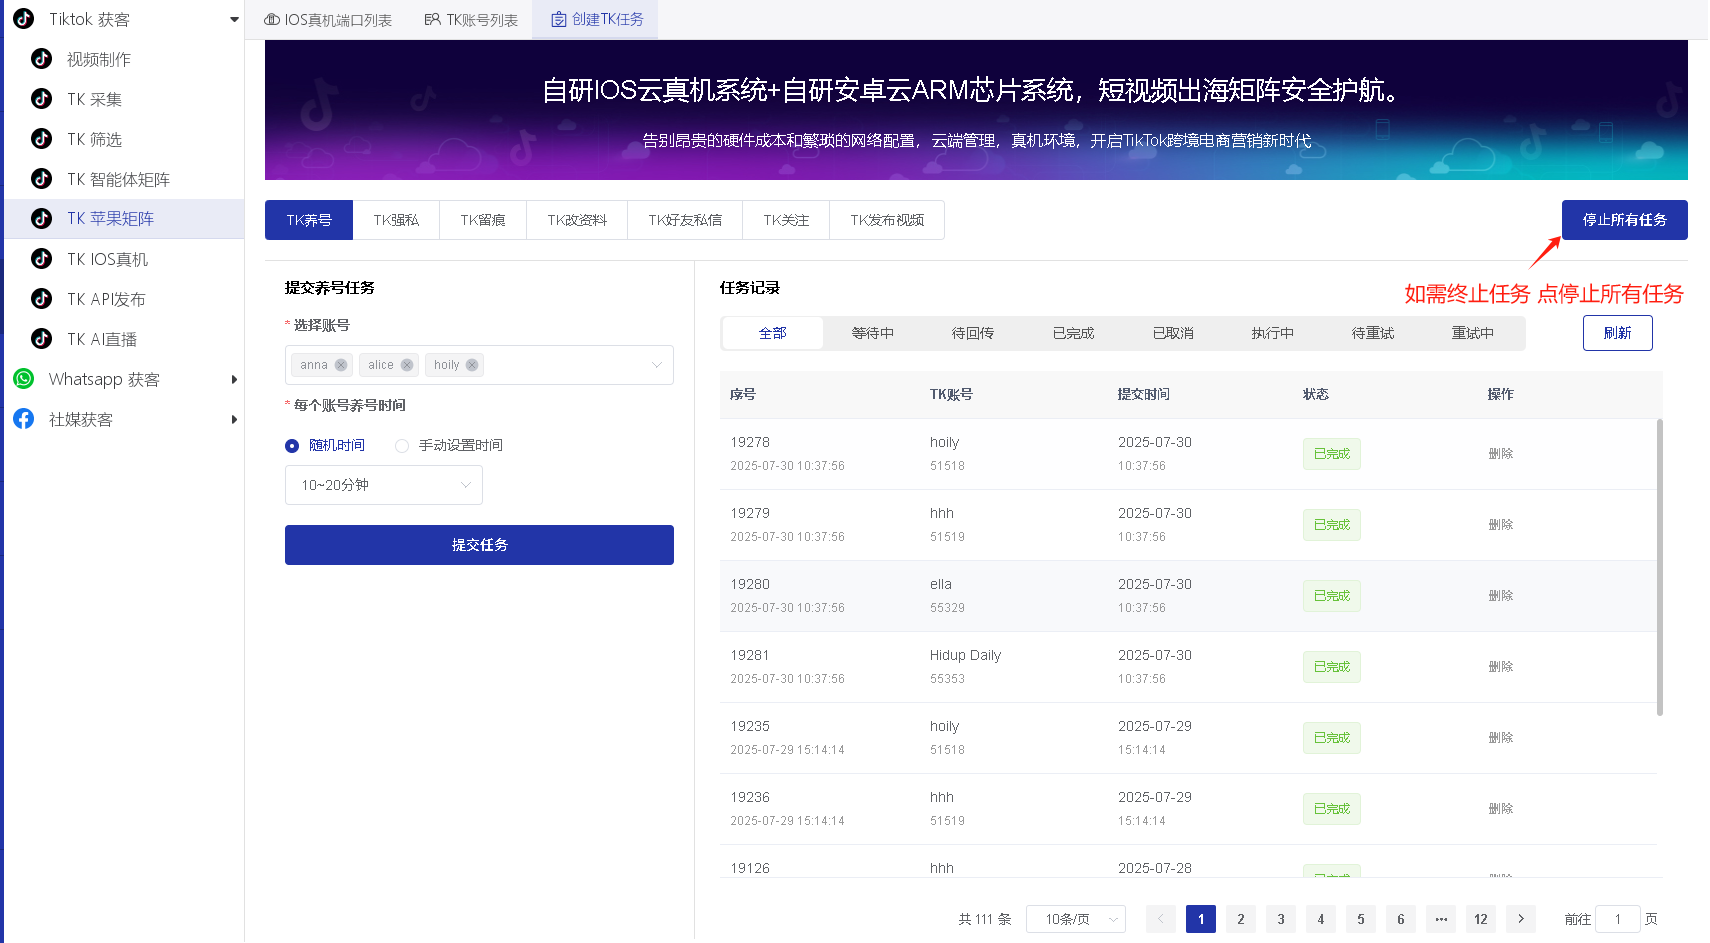Refresh the task list with 刷新

pyautogui.click(x=1617, y=333)
